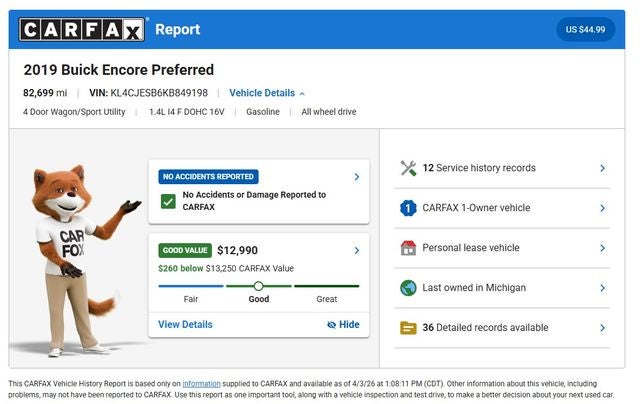Follow the 'information' link in disclaimer
Viewport: 640px width, 404px height.
[x=201, y=383]
